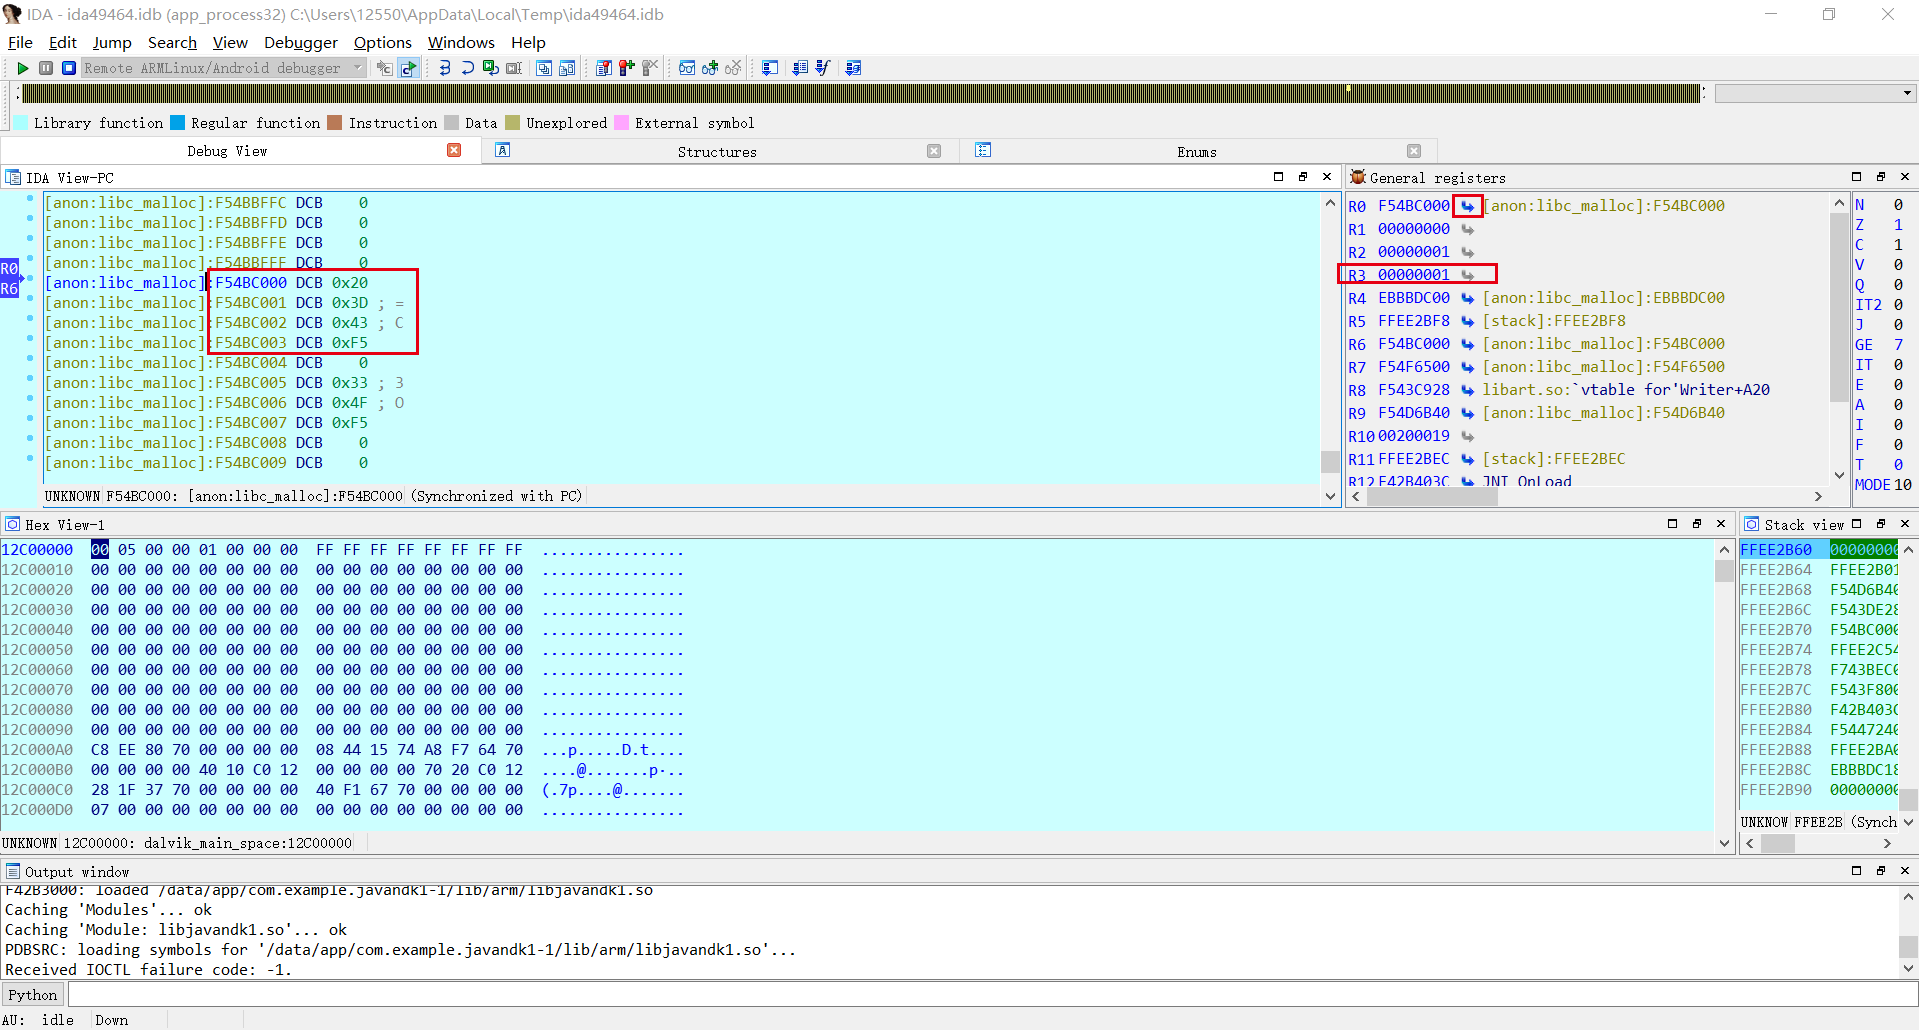Maximize the IDA View-PC panel

[x=1278, y=177]
